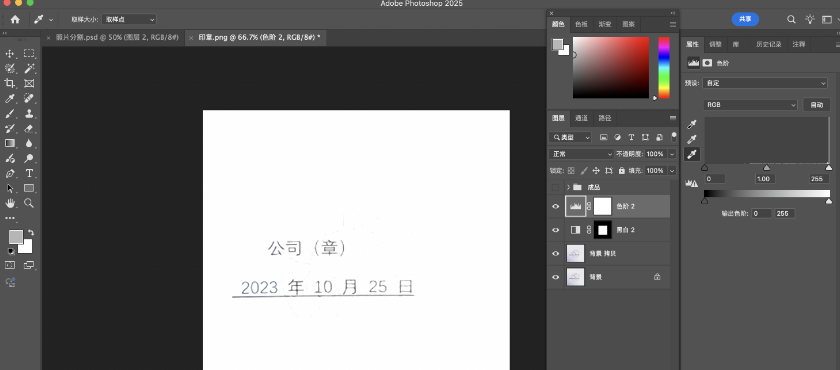Click the blue 共享 share button
The image size is (840, 370).
(745, 19)
